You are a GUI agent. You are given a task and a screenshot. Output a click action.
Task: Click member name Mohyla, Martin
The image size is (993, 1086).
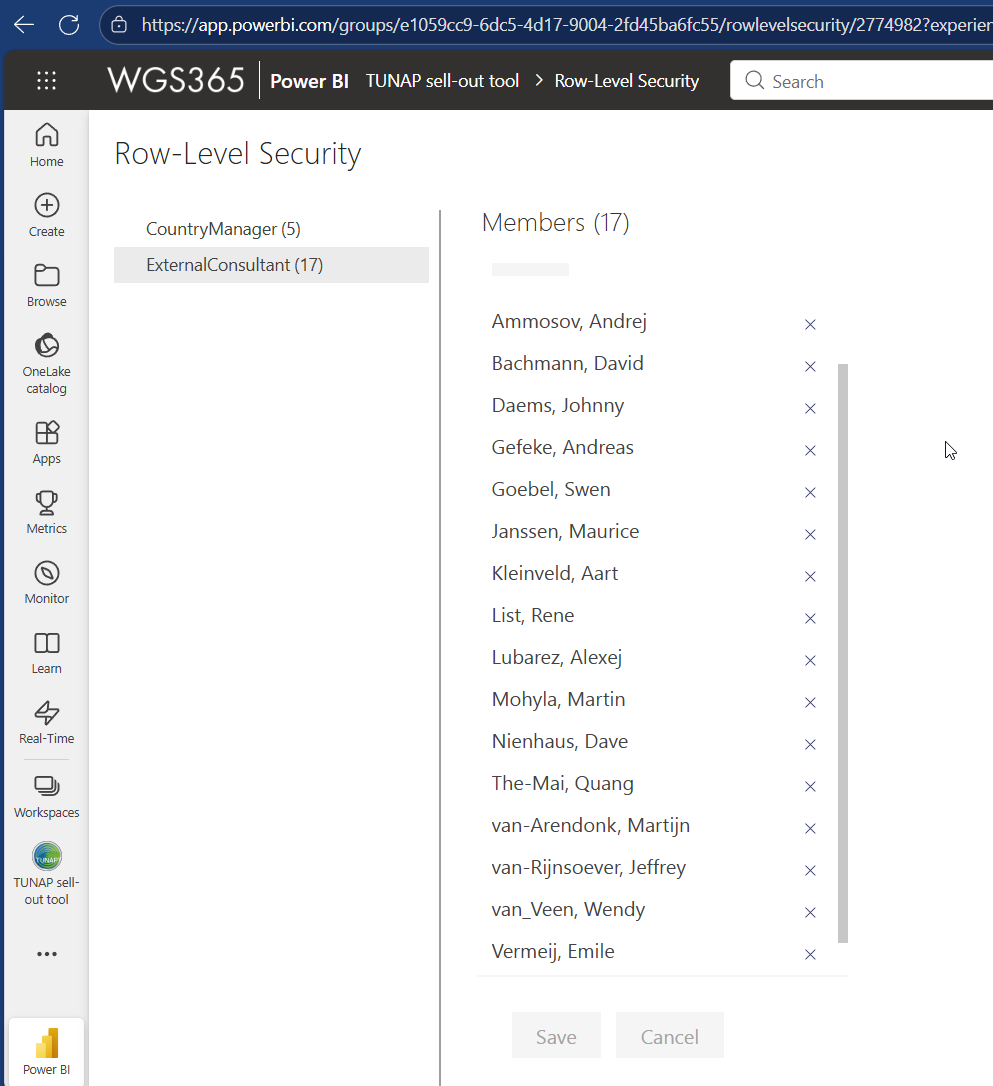coord(558,700)
